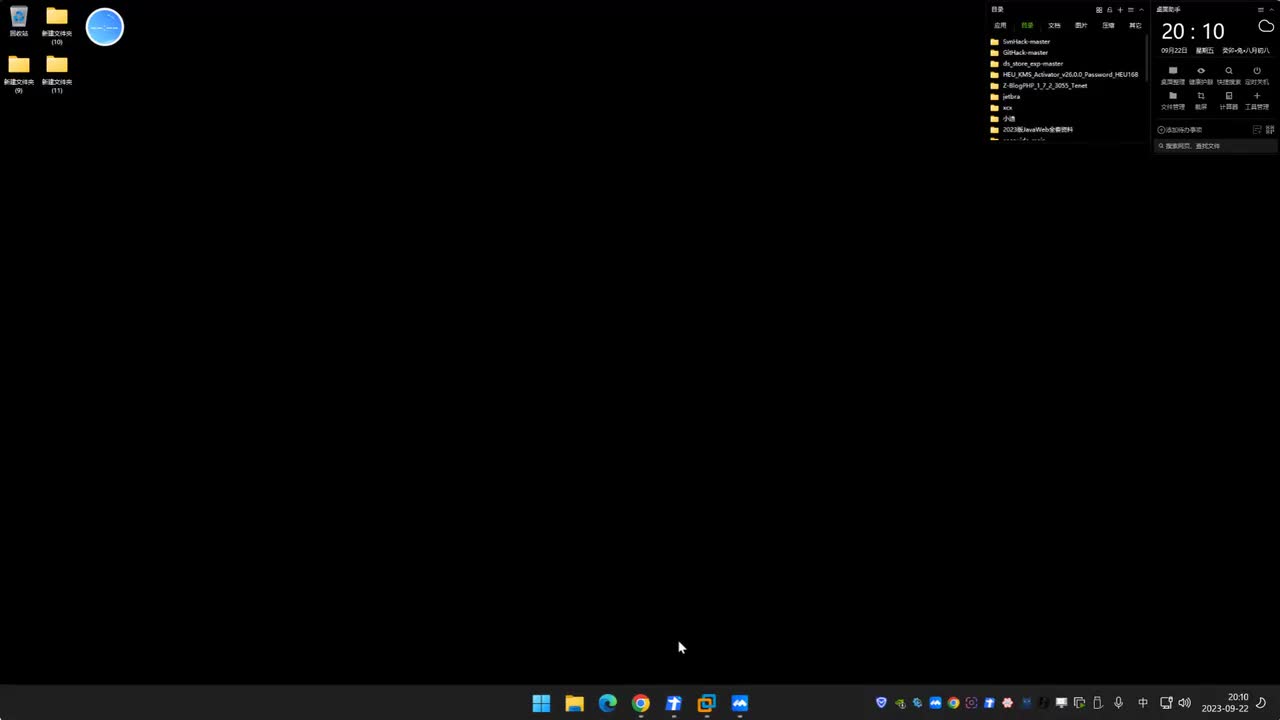The width and height of the screenshot is (1280, 720).
Task: Open the 工具管理 tool manager
Action: (1257, 100)
